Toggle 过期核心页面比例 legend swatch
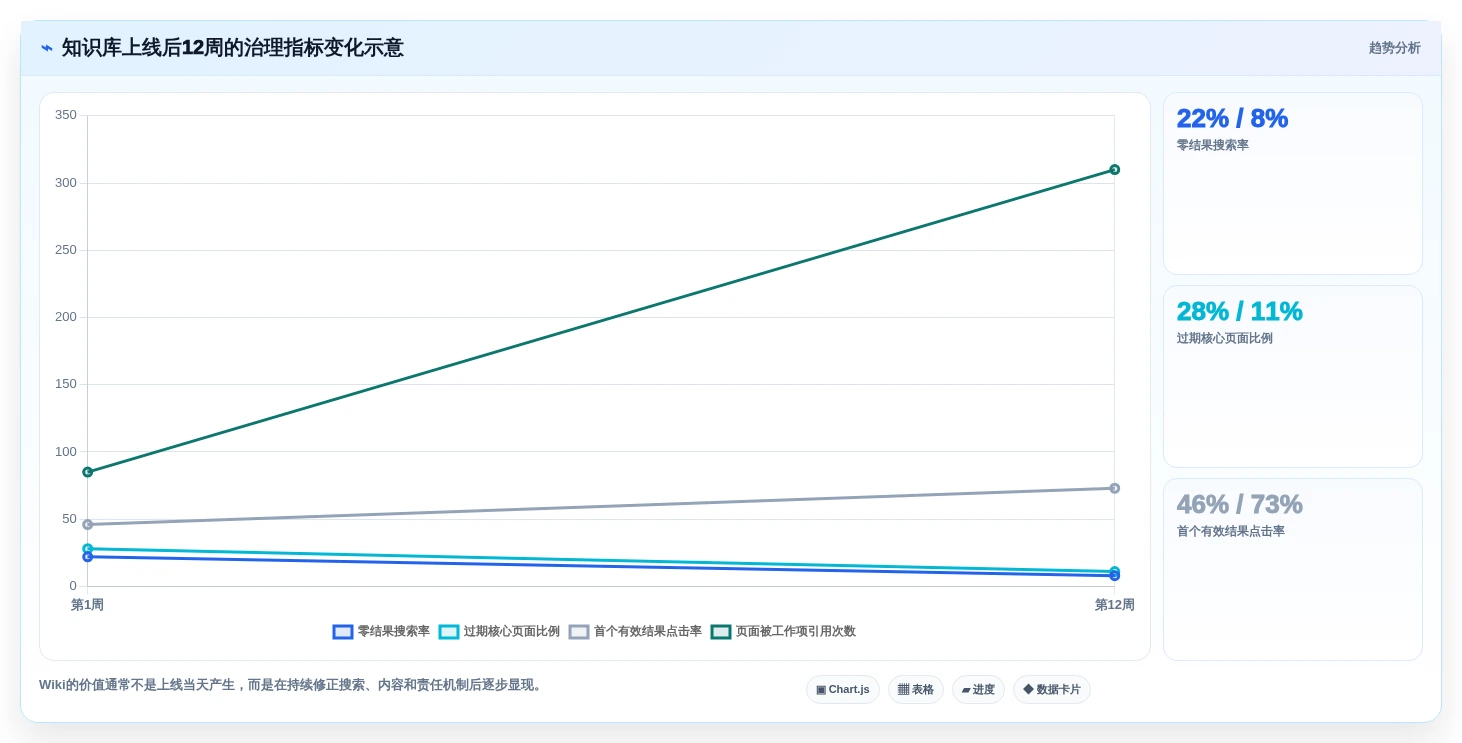Viewport: 1462px width, 743px height. (449, 632)
